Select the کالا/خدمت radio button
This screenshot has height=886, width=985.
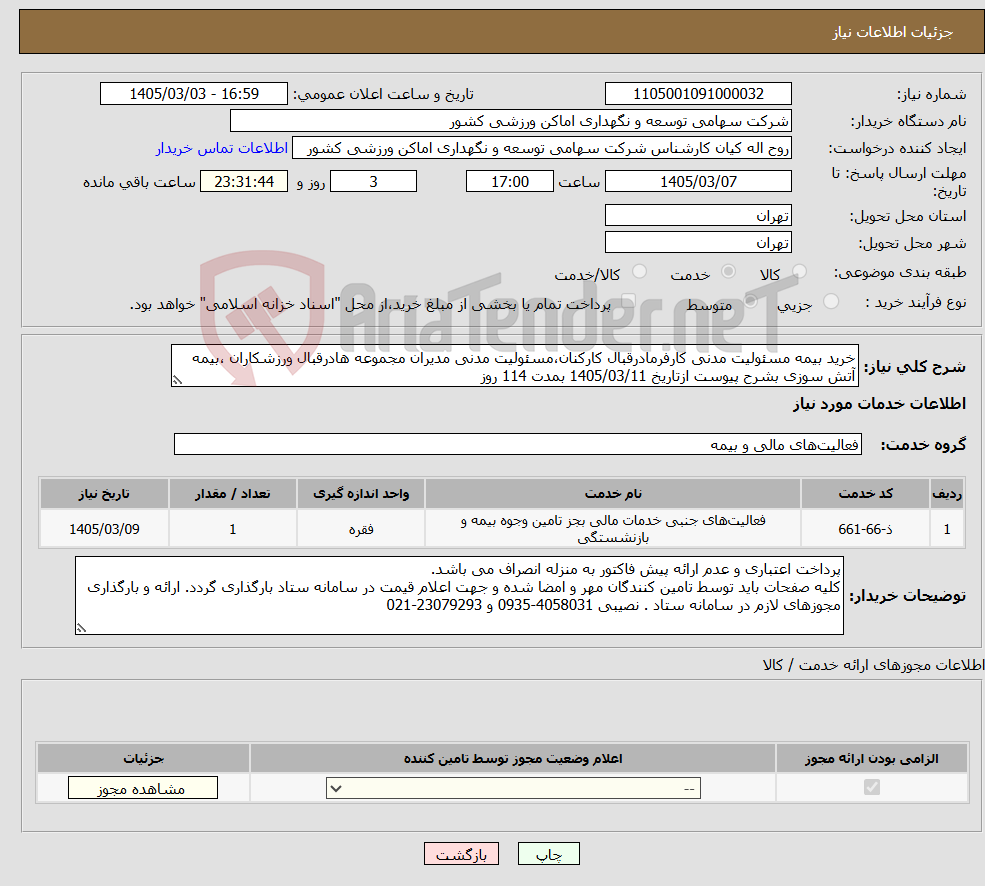639,271
